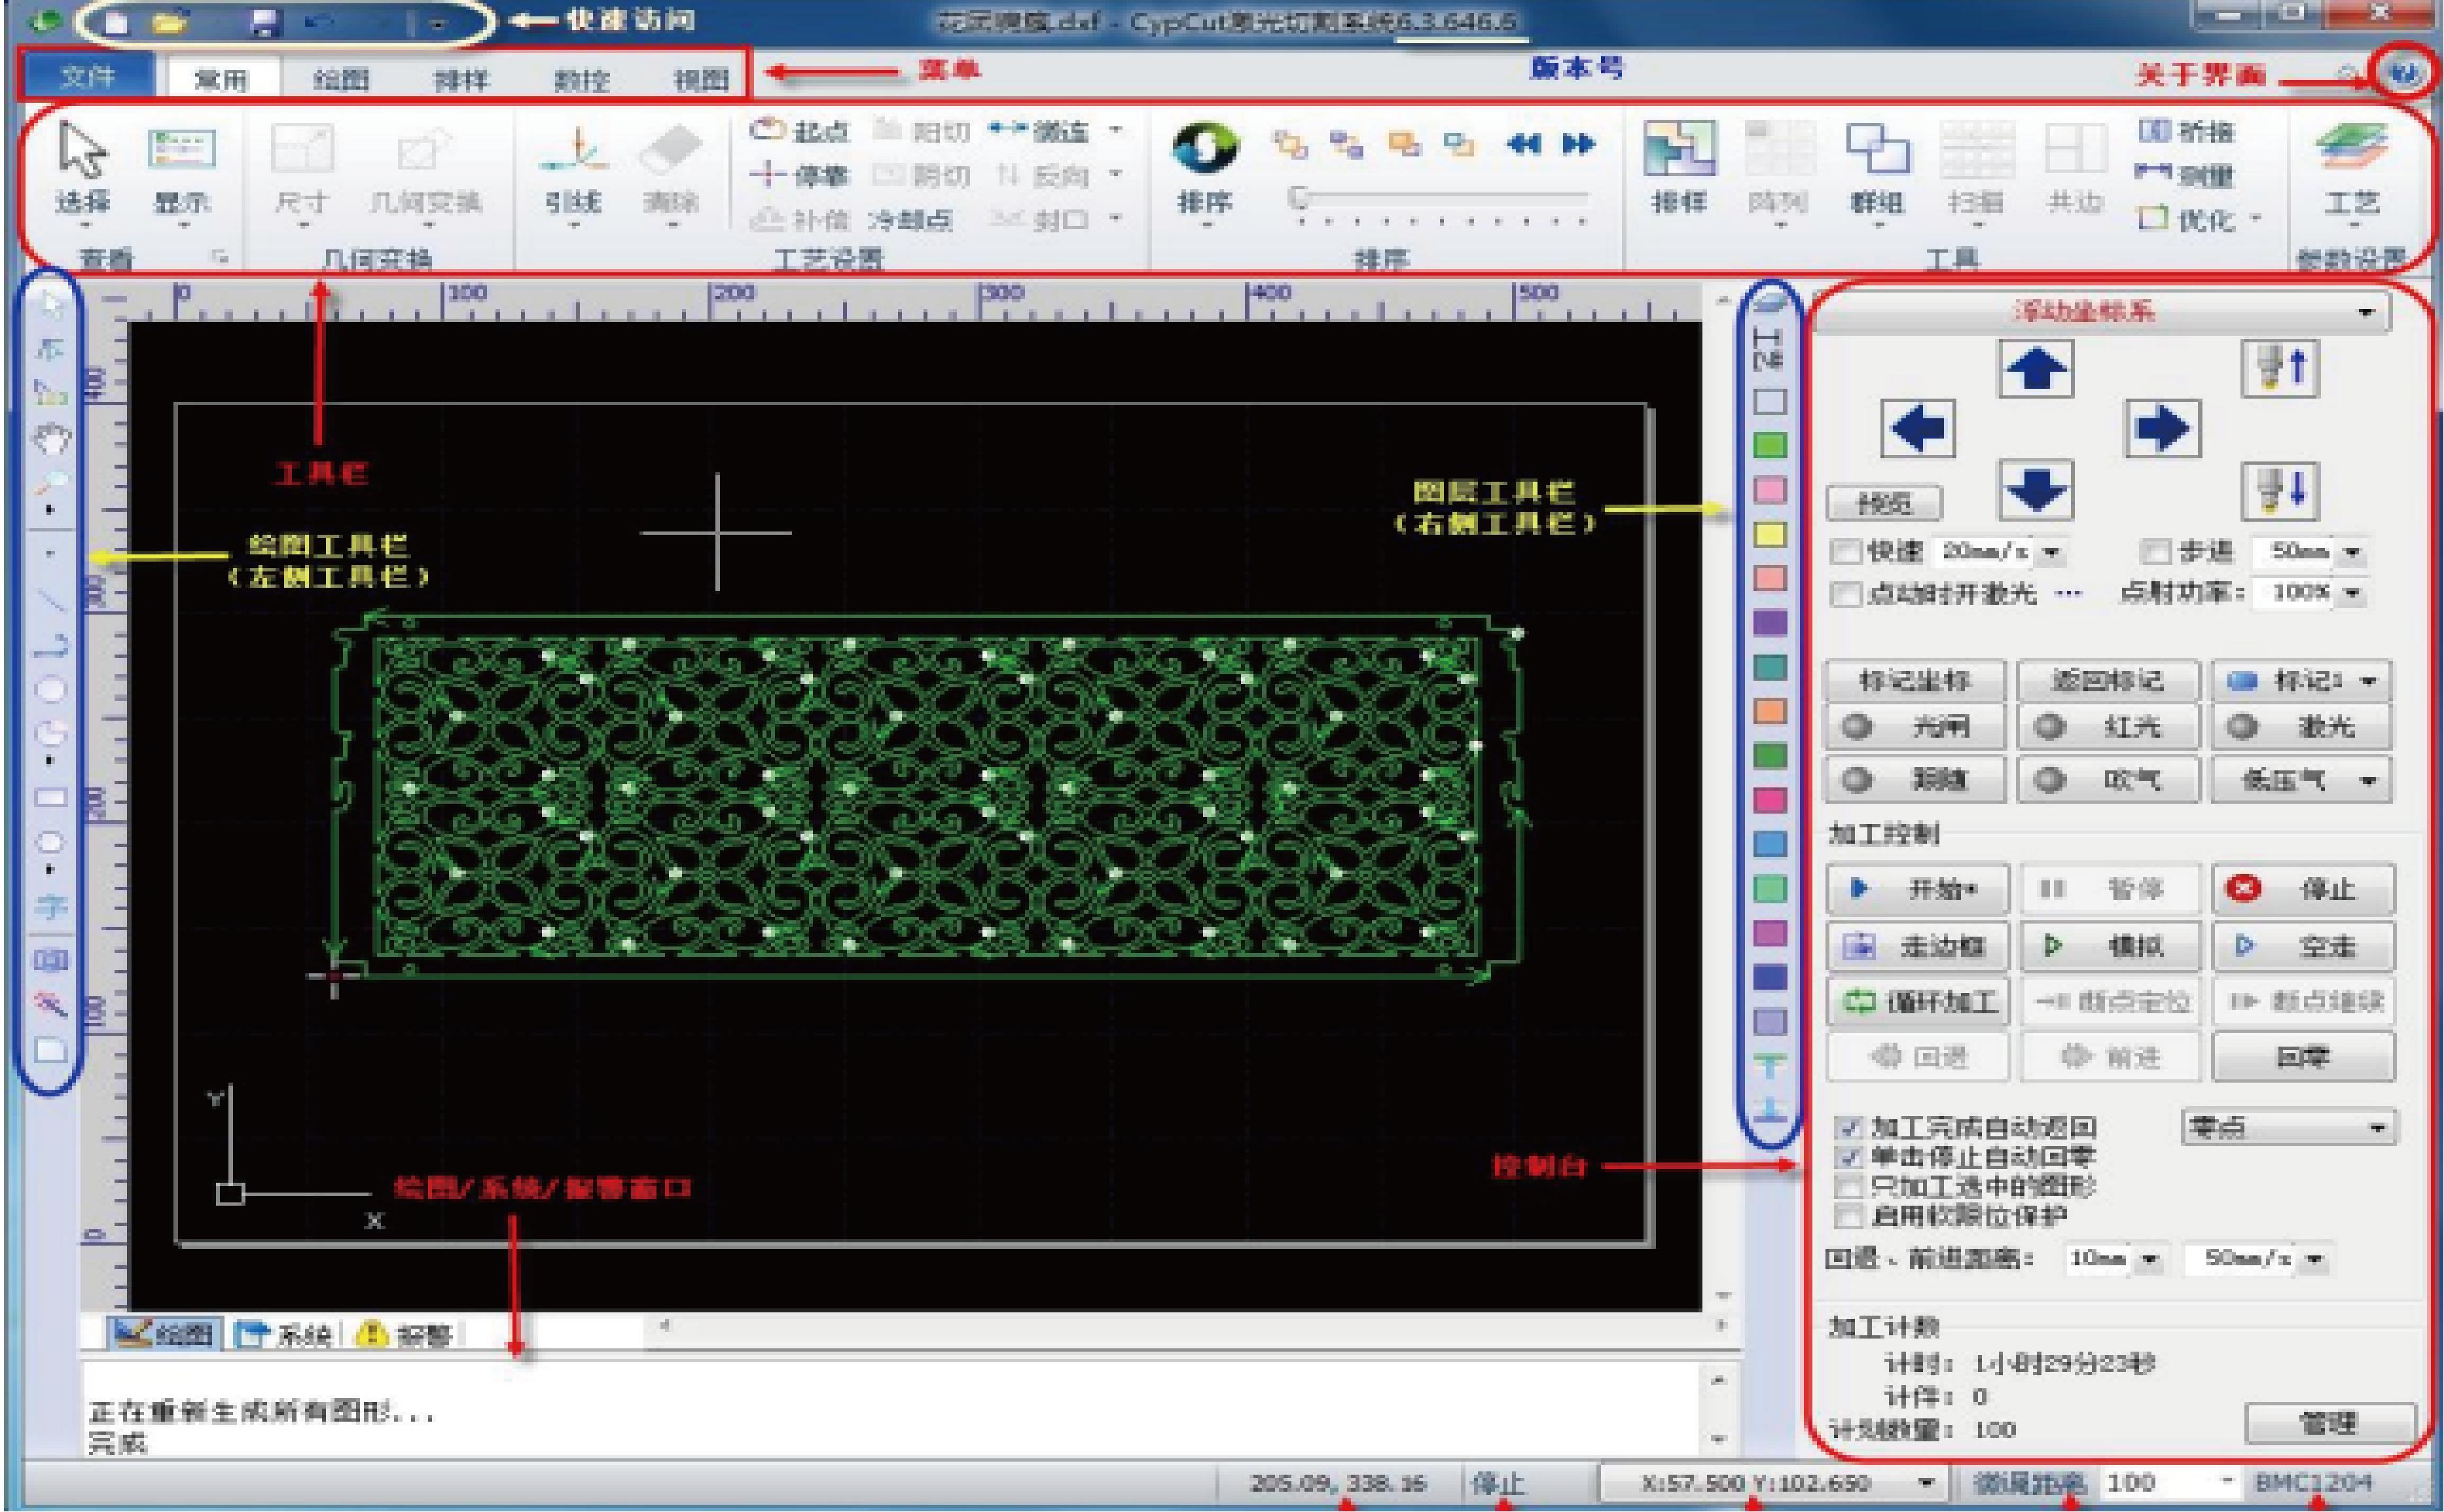Enable the Fast (快速) jog checkbox
Image resolution: width=2444 pixels, height=1512 pixels.
tap(1845, 551)
